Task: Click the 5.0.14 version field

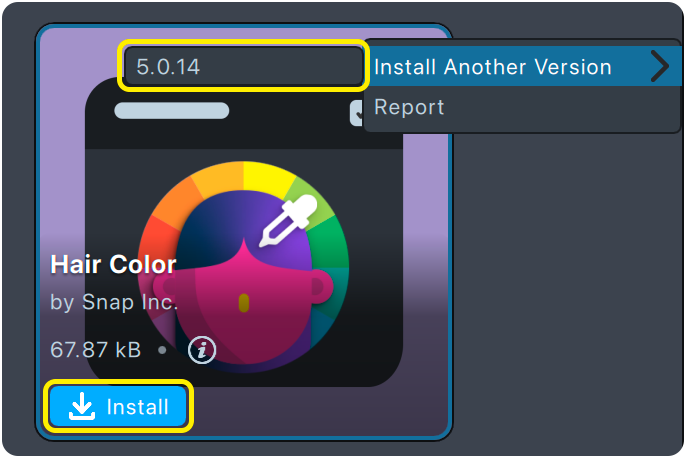Action: coord(244,66)
